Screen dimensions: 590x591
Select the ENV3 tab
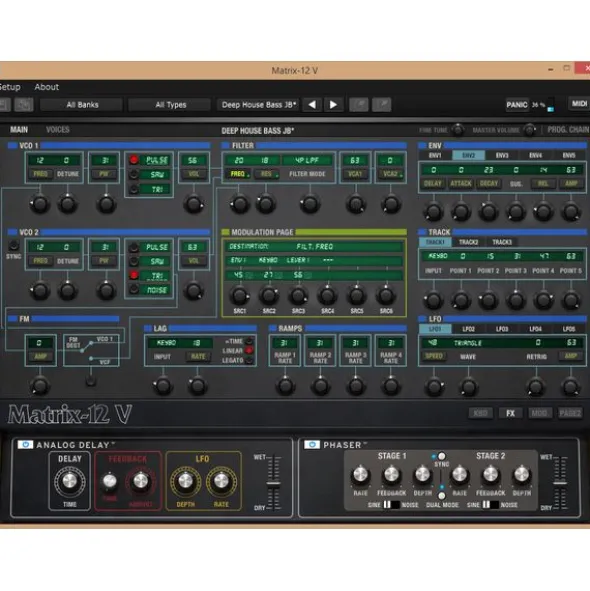pos(502,155)
